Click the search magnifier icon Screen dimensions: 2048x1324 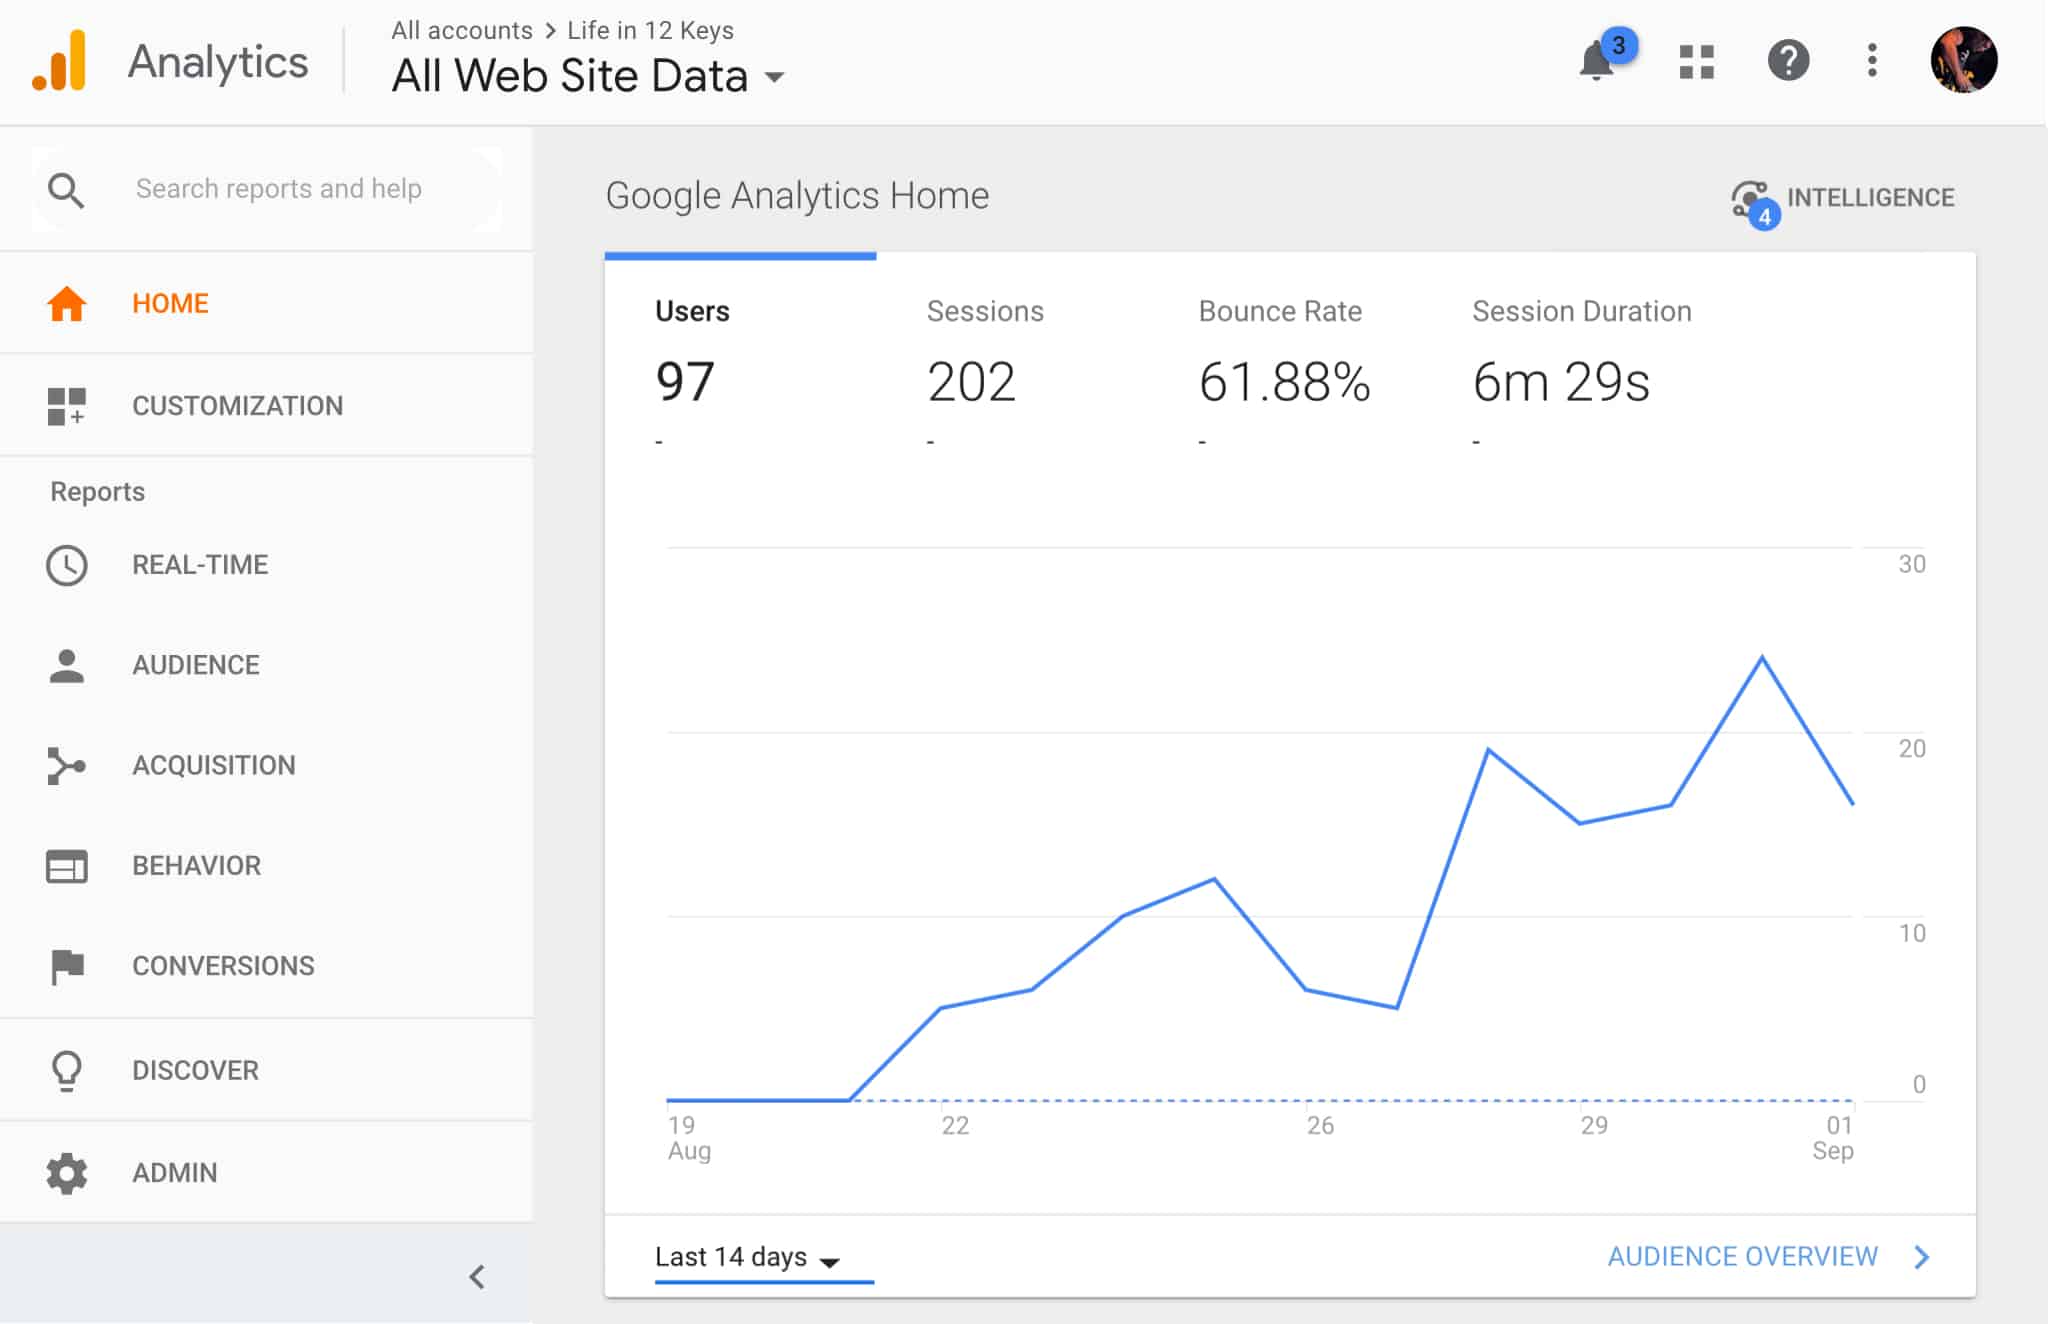coord(66,190)
